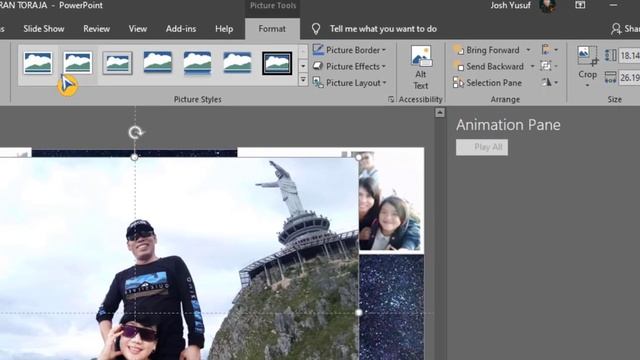Click the Picture Border pencil icon

(x=318, y=50)
